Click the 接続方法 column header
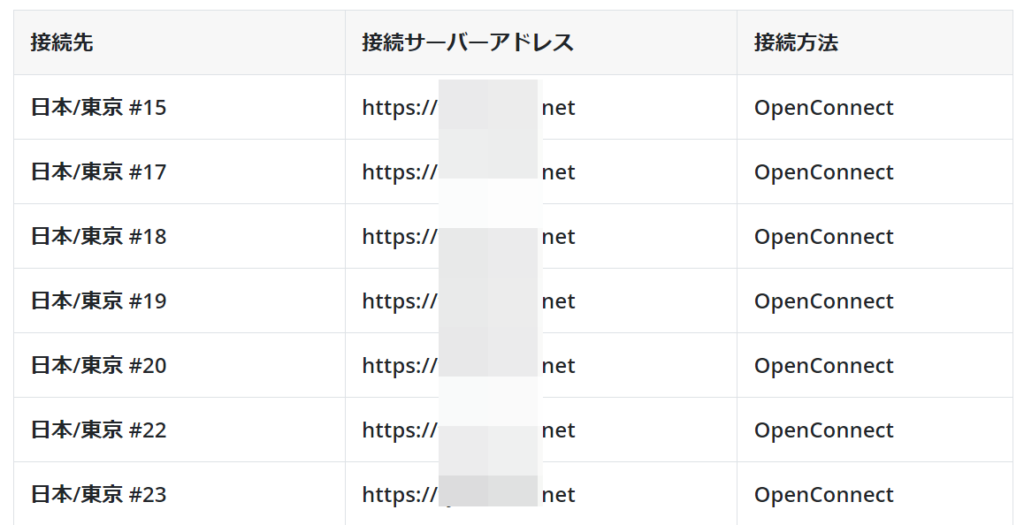Viewport: 1024px width, 525px height. tap(796, 42)
